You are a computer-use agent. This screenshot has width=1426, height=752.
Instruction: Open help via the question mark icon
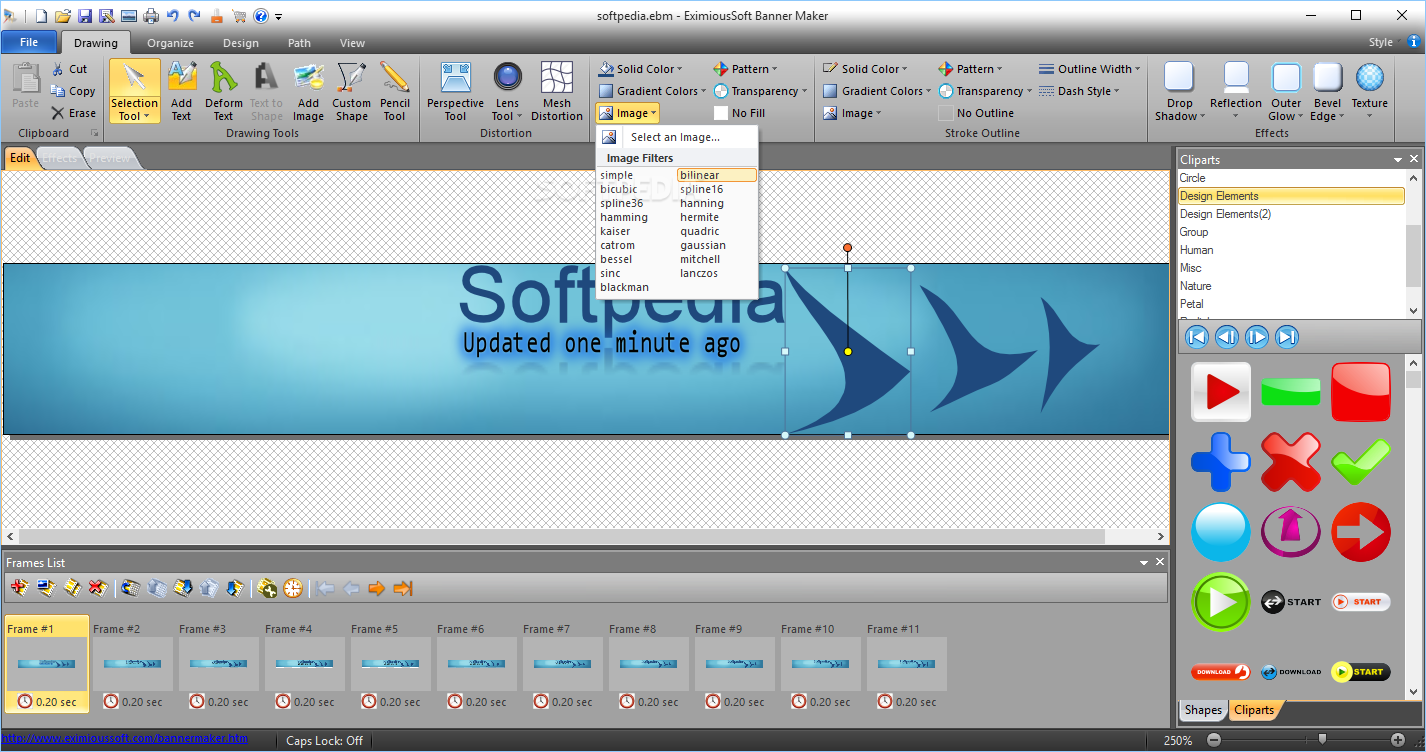[x=261, y=16]
